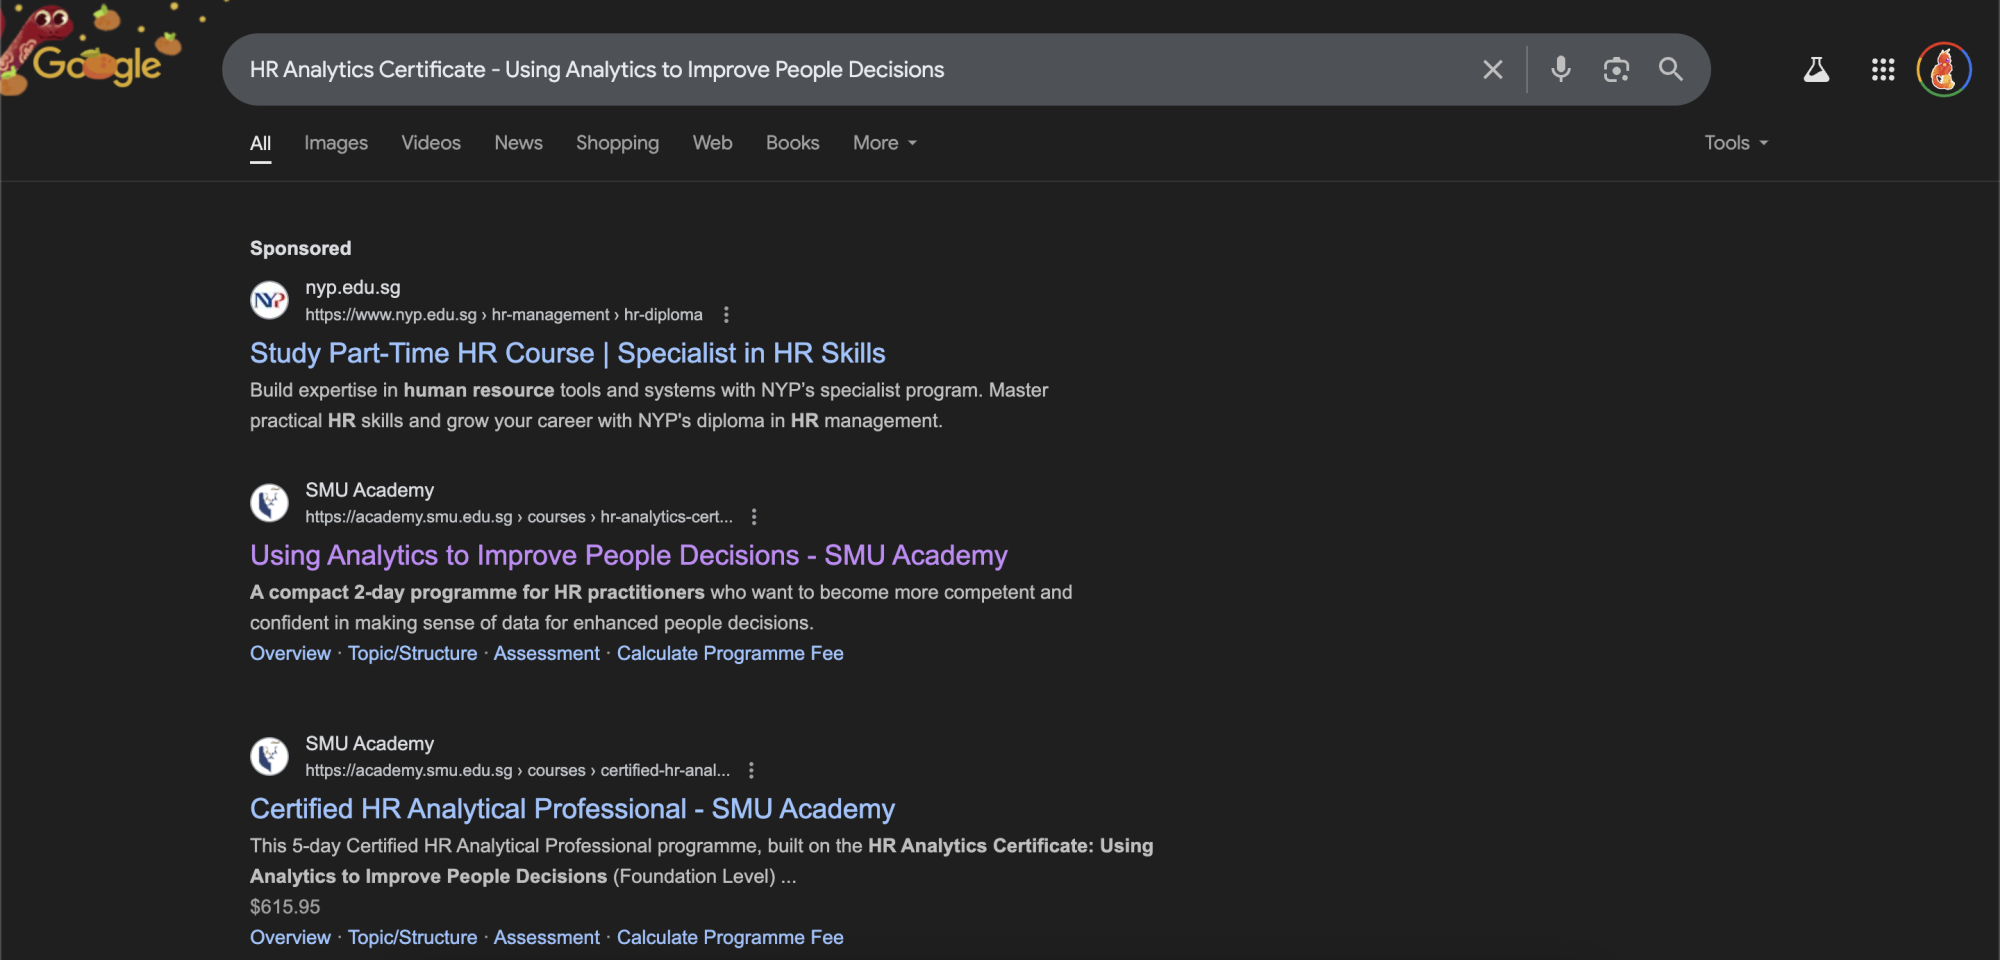Click the nyp.edu.sg hr-diploma URL
2000x960 pixels.
click(503, 315)
